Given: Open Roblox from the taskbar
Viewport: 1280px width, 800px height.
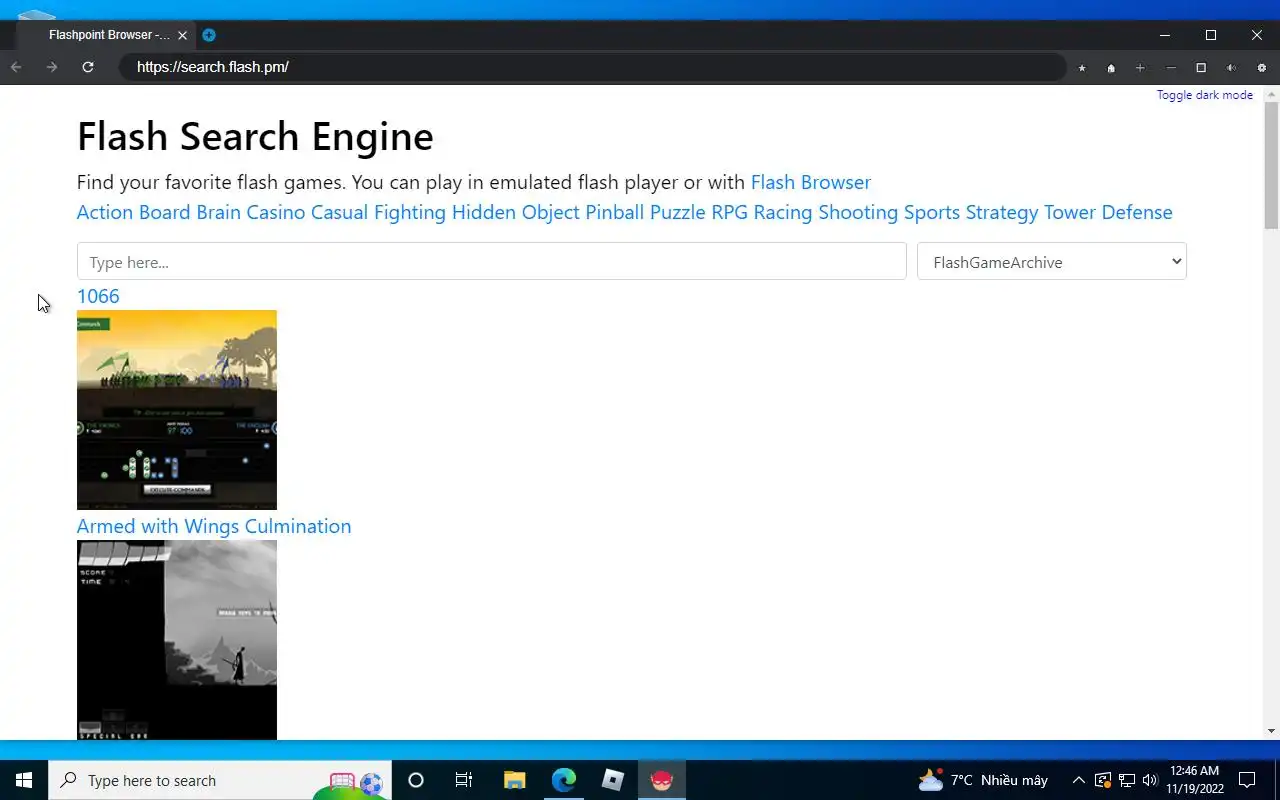Looking at the screenshot, I should pos(613,780).
